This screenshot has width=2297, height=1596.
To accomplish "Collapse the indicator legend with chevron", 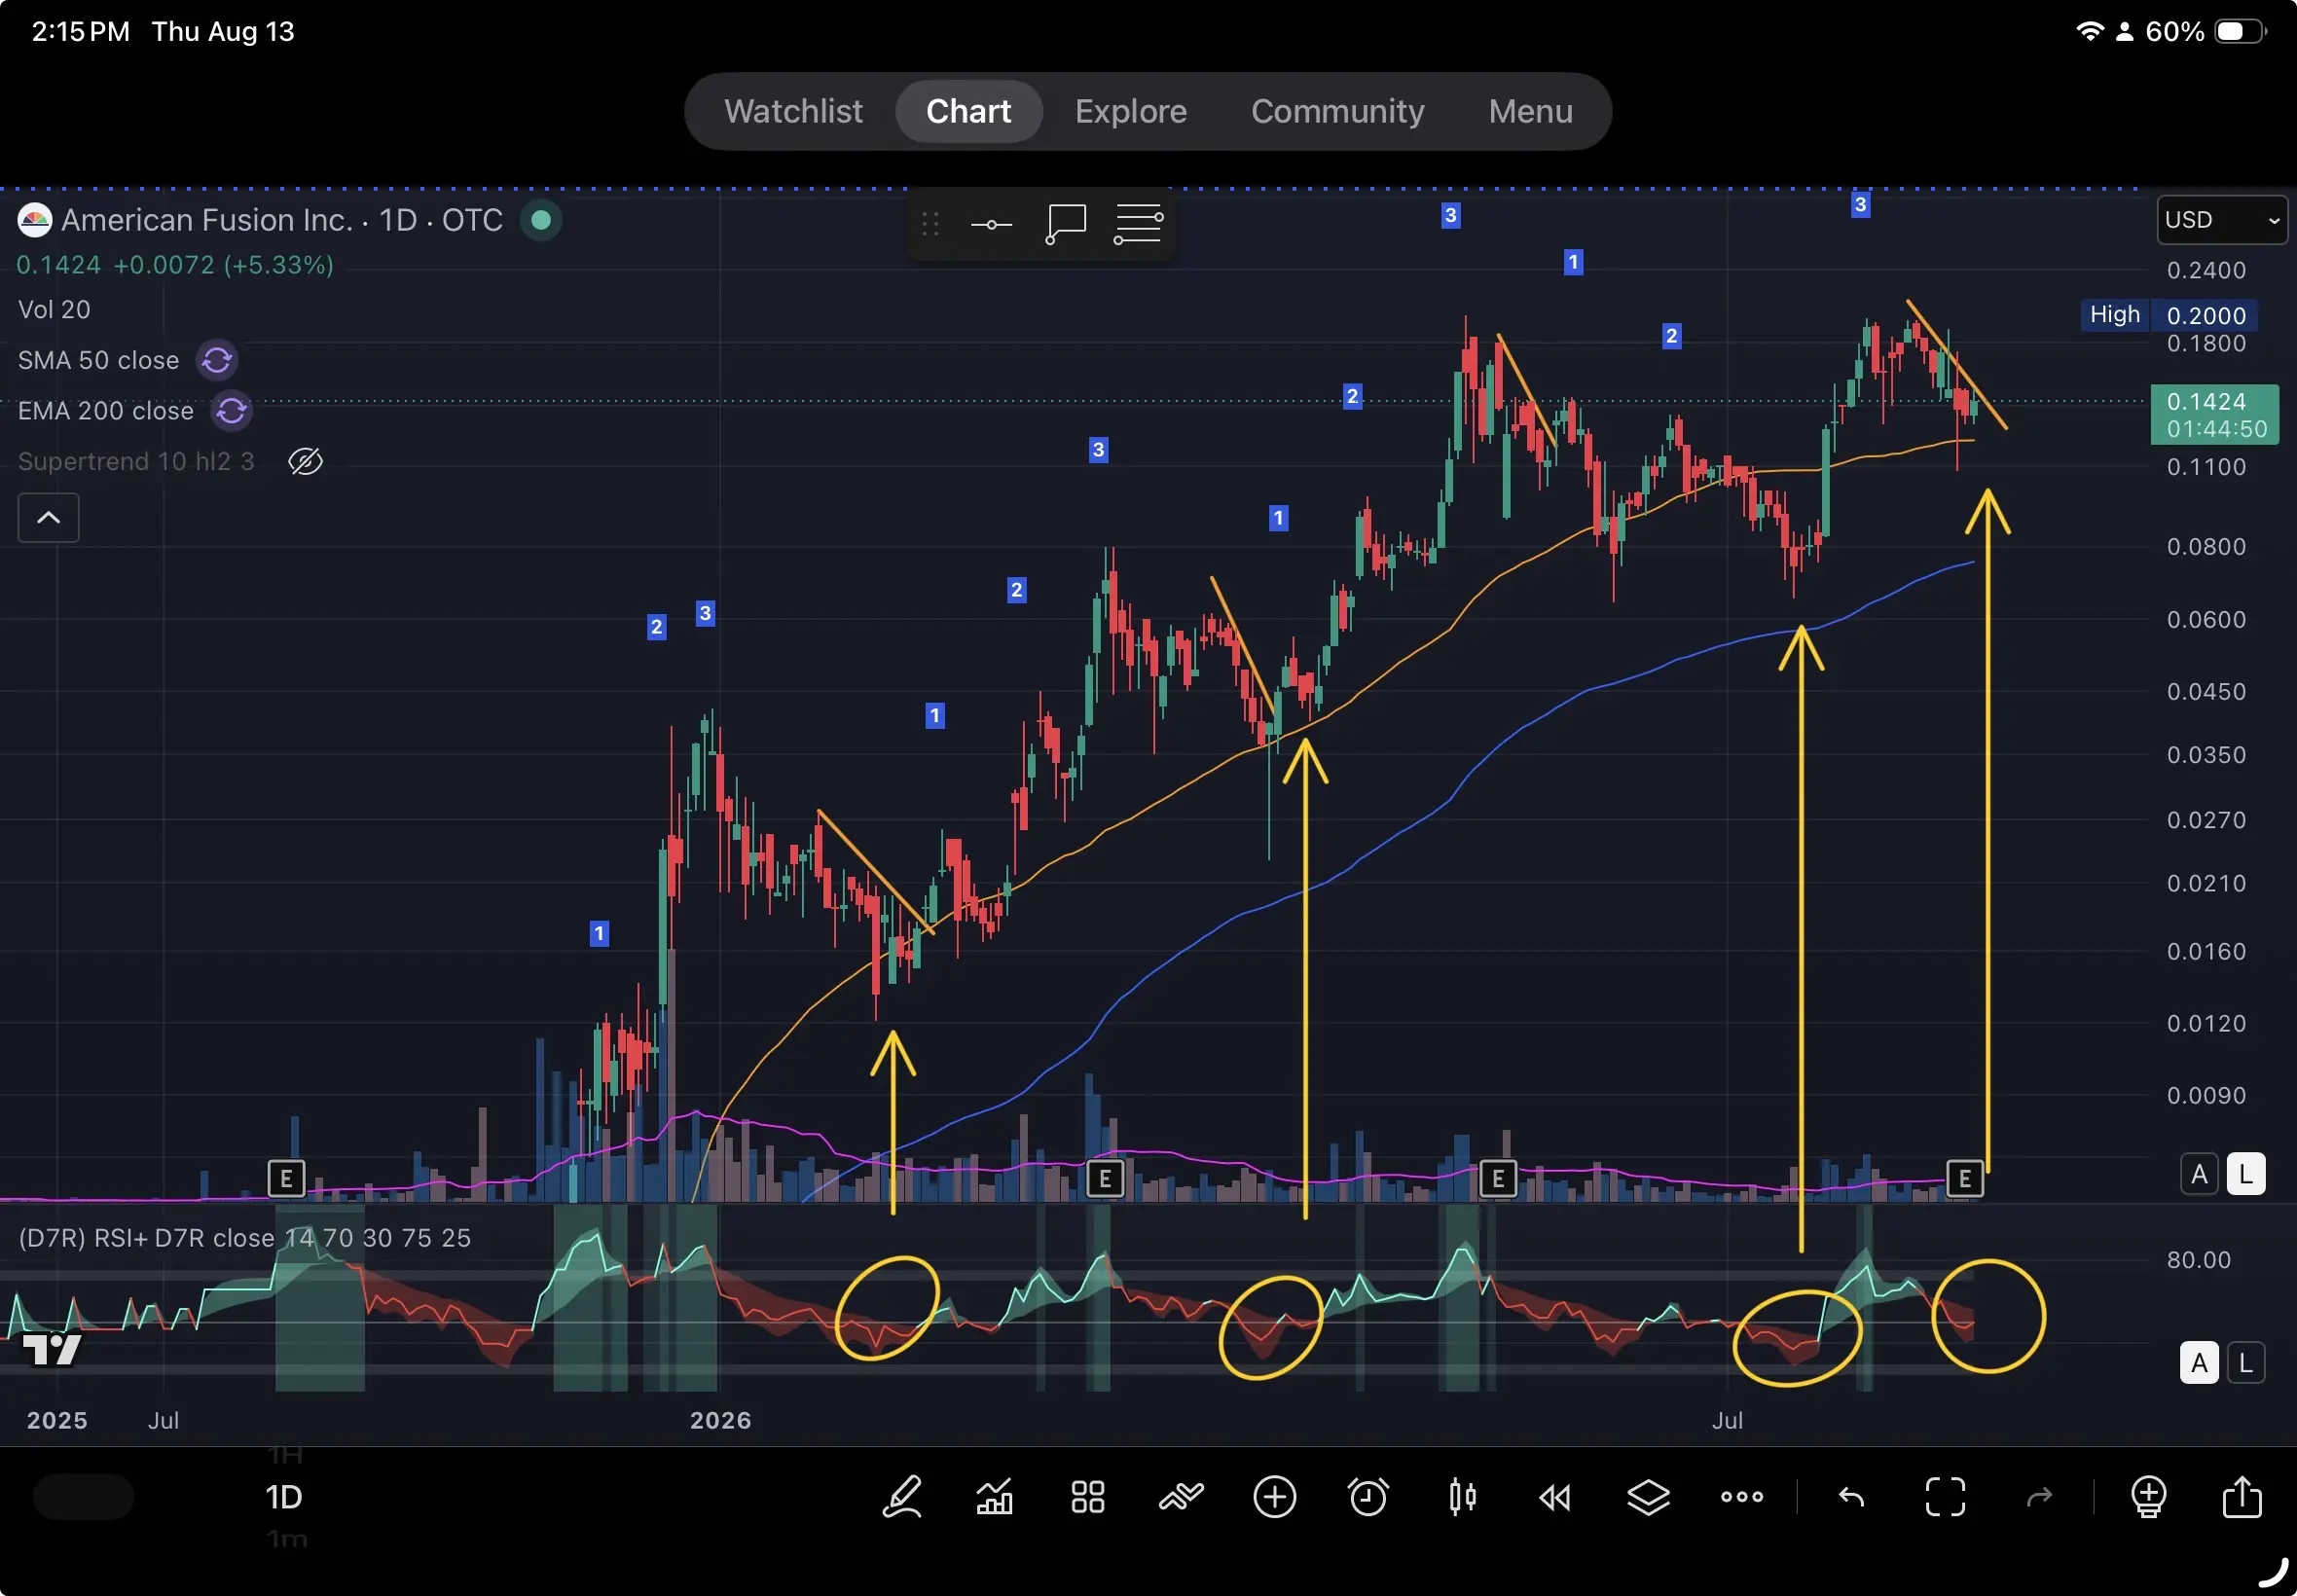I will [x=48, y=517].
